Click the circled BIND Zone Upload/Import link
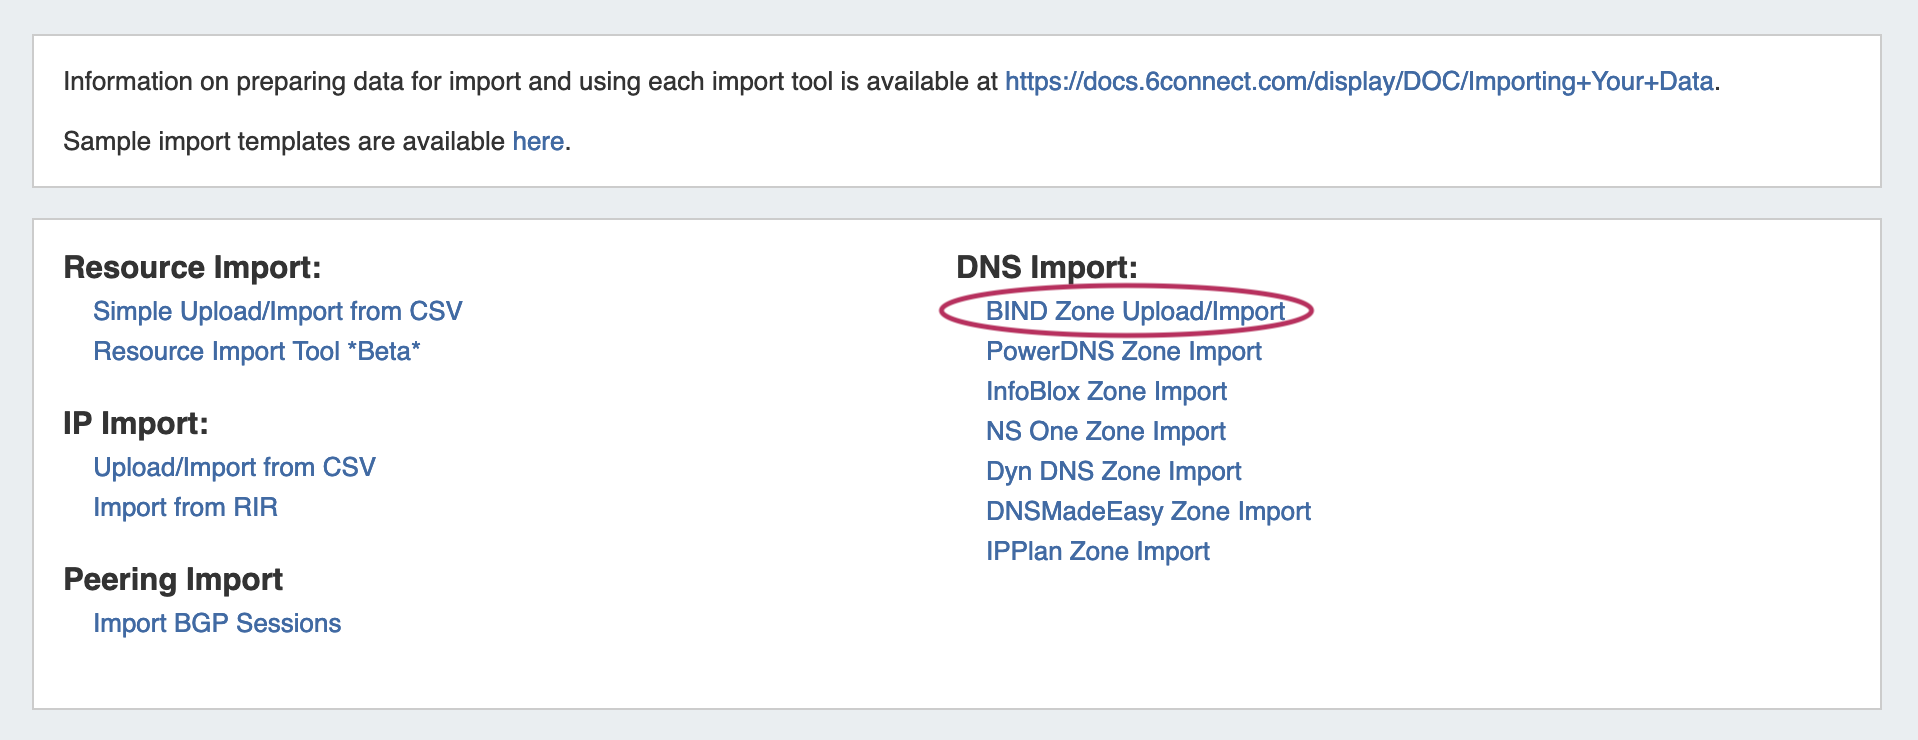The width and height of the screenshot is (1918, 740). tap(1135, 311)
